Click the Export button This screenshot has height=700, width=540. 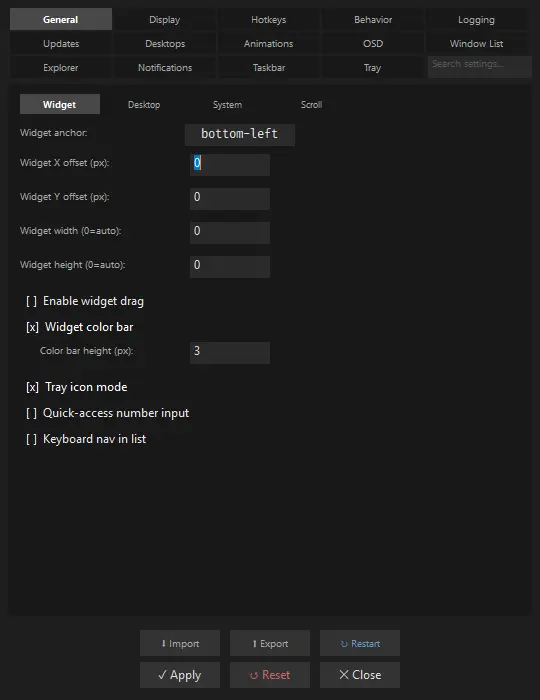(270, 643)
